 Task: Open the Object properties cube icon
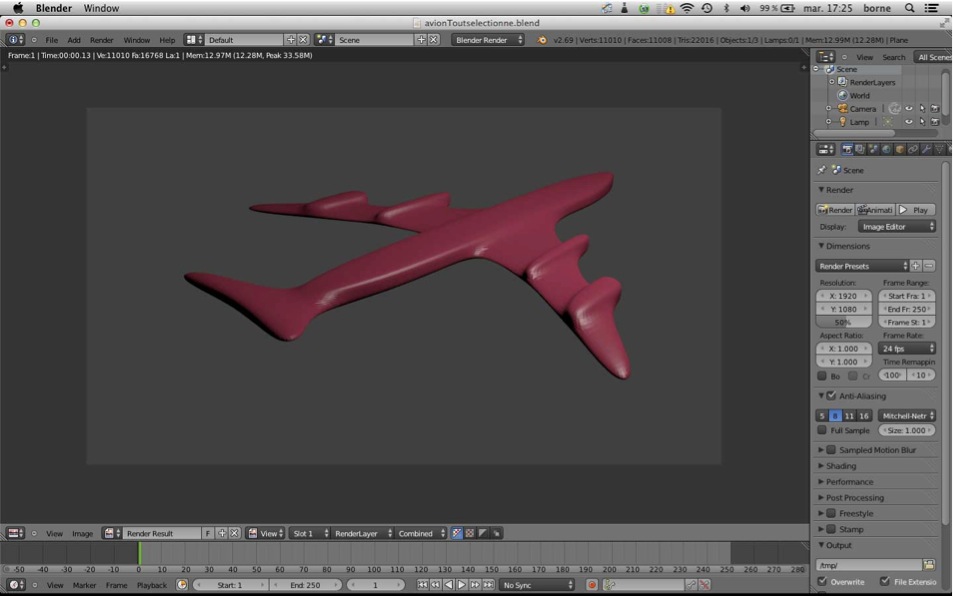(x=897, y=150)
